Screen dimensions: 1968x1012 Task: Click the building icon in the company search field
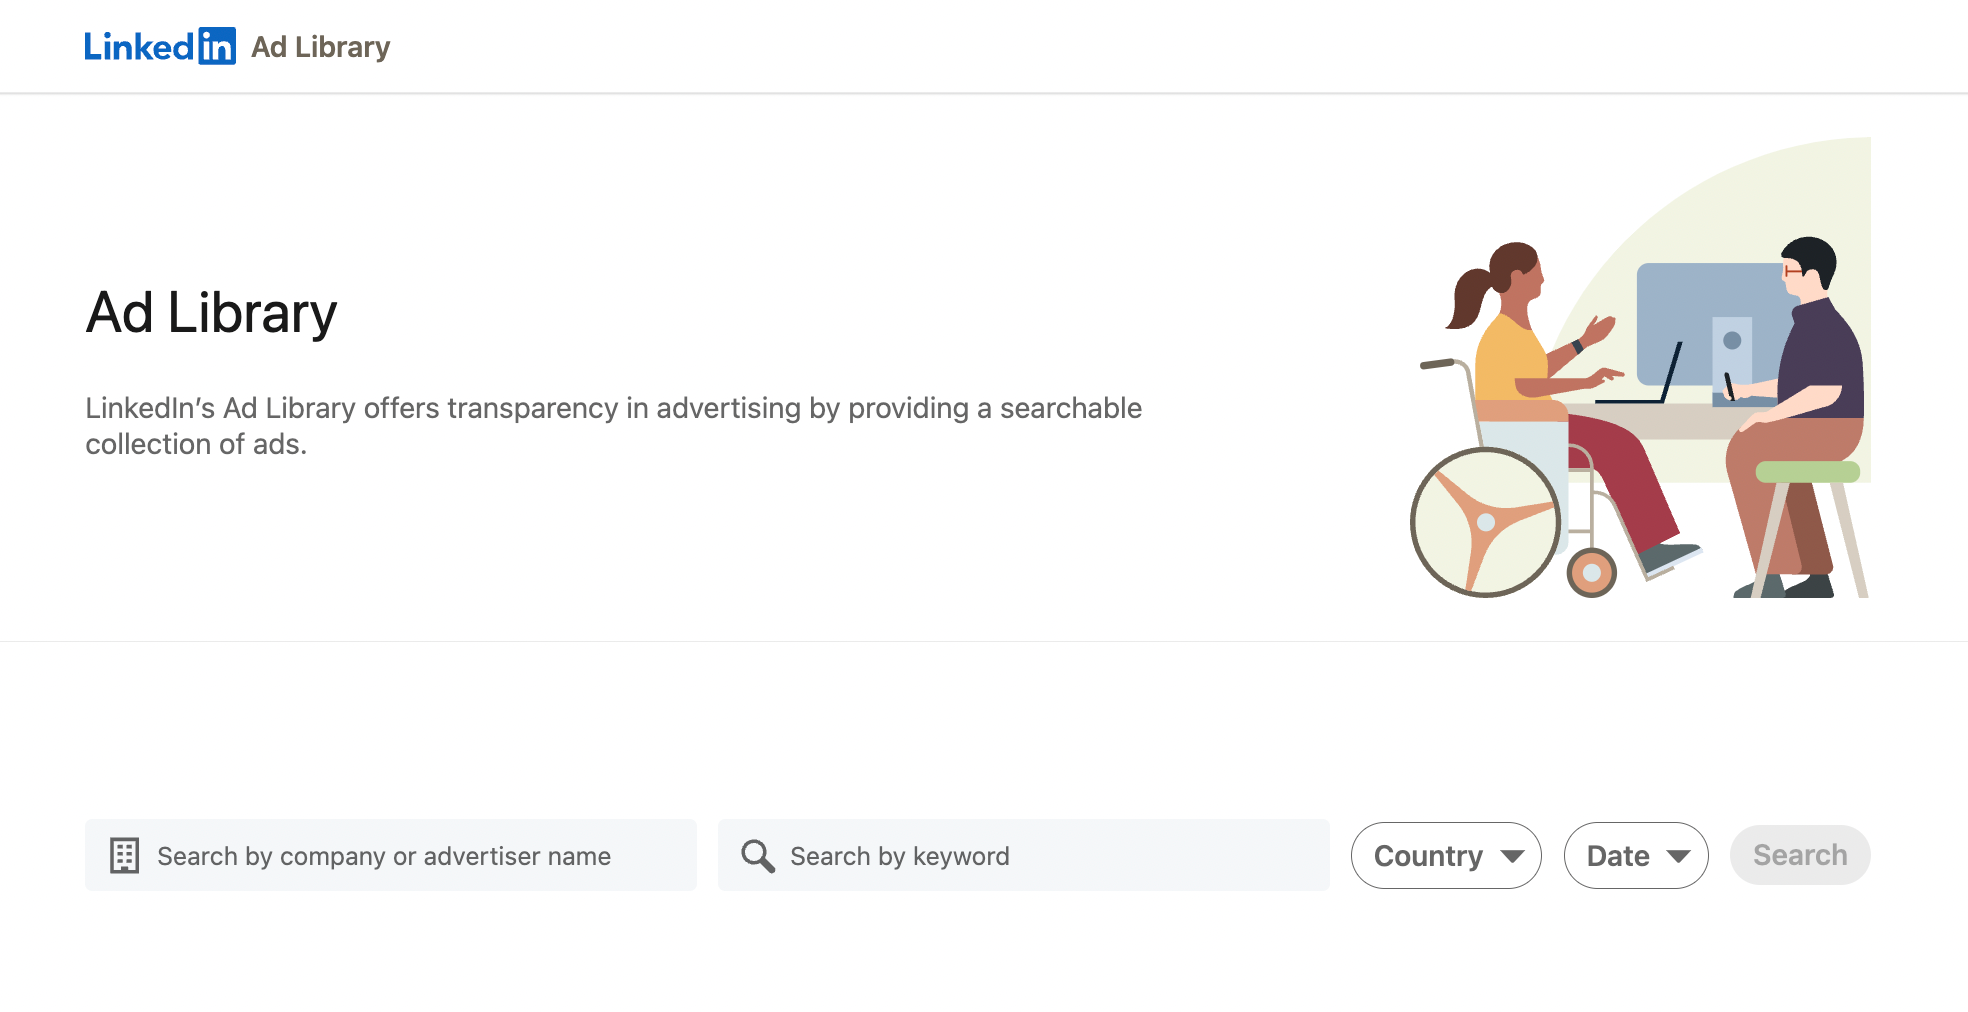click(x=125, y=856)
